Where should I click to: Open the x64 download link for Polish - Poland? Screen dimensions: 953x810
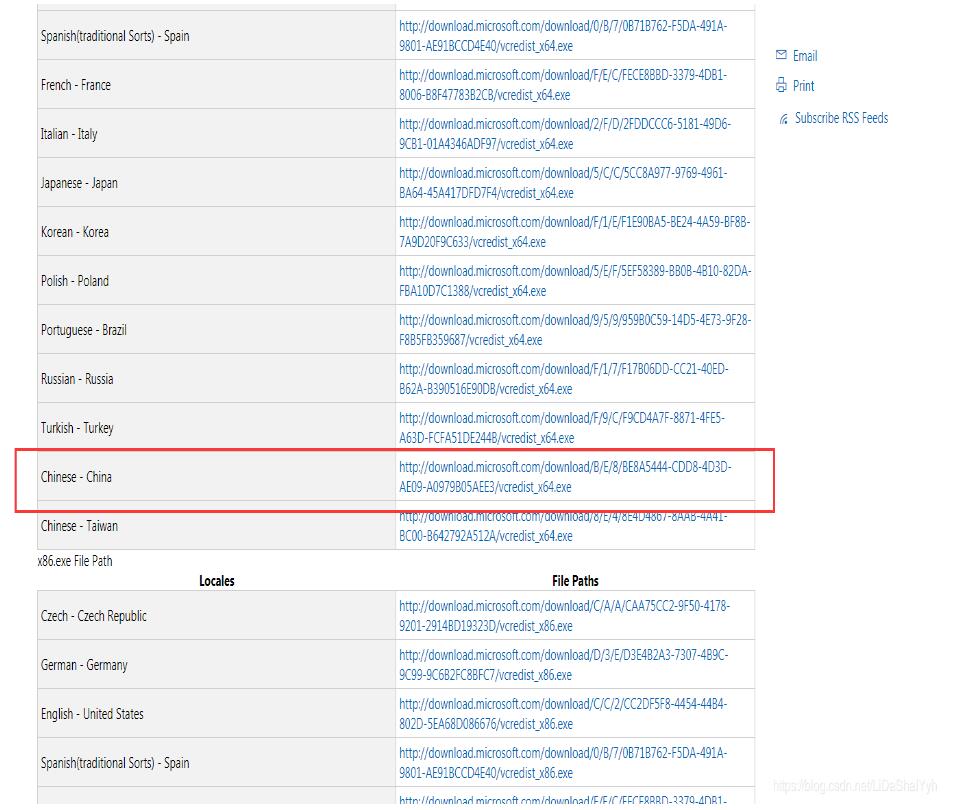575,281
